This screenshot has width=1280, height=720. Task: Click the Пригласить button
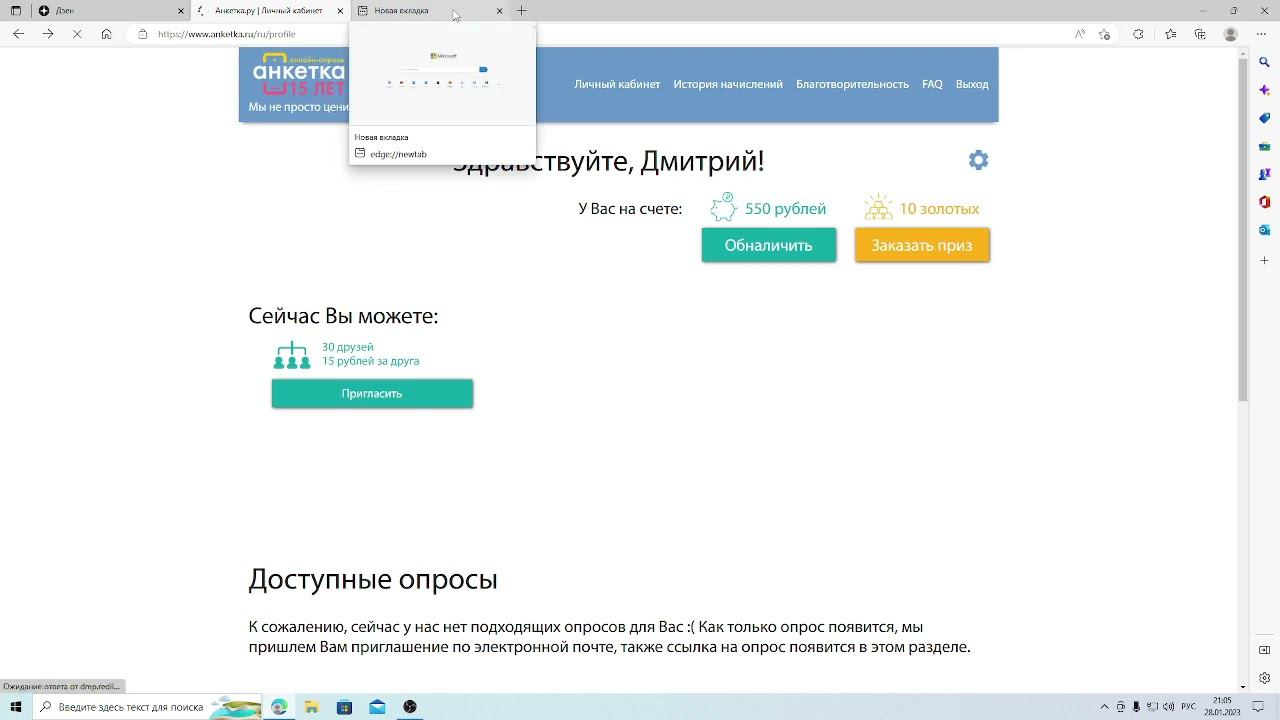372,393
